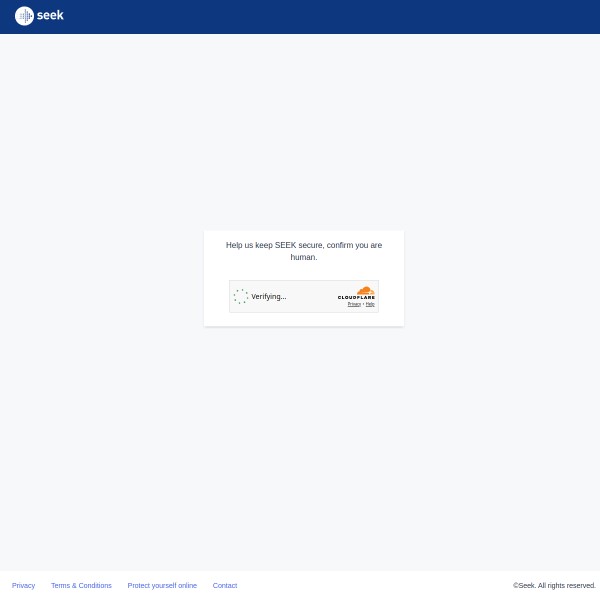Open the Contact footer link
The width and height of the screenshot is (600, 600).
[225, 585]
